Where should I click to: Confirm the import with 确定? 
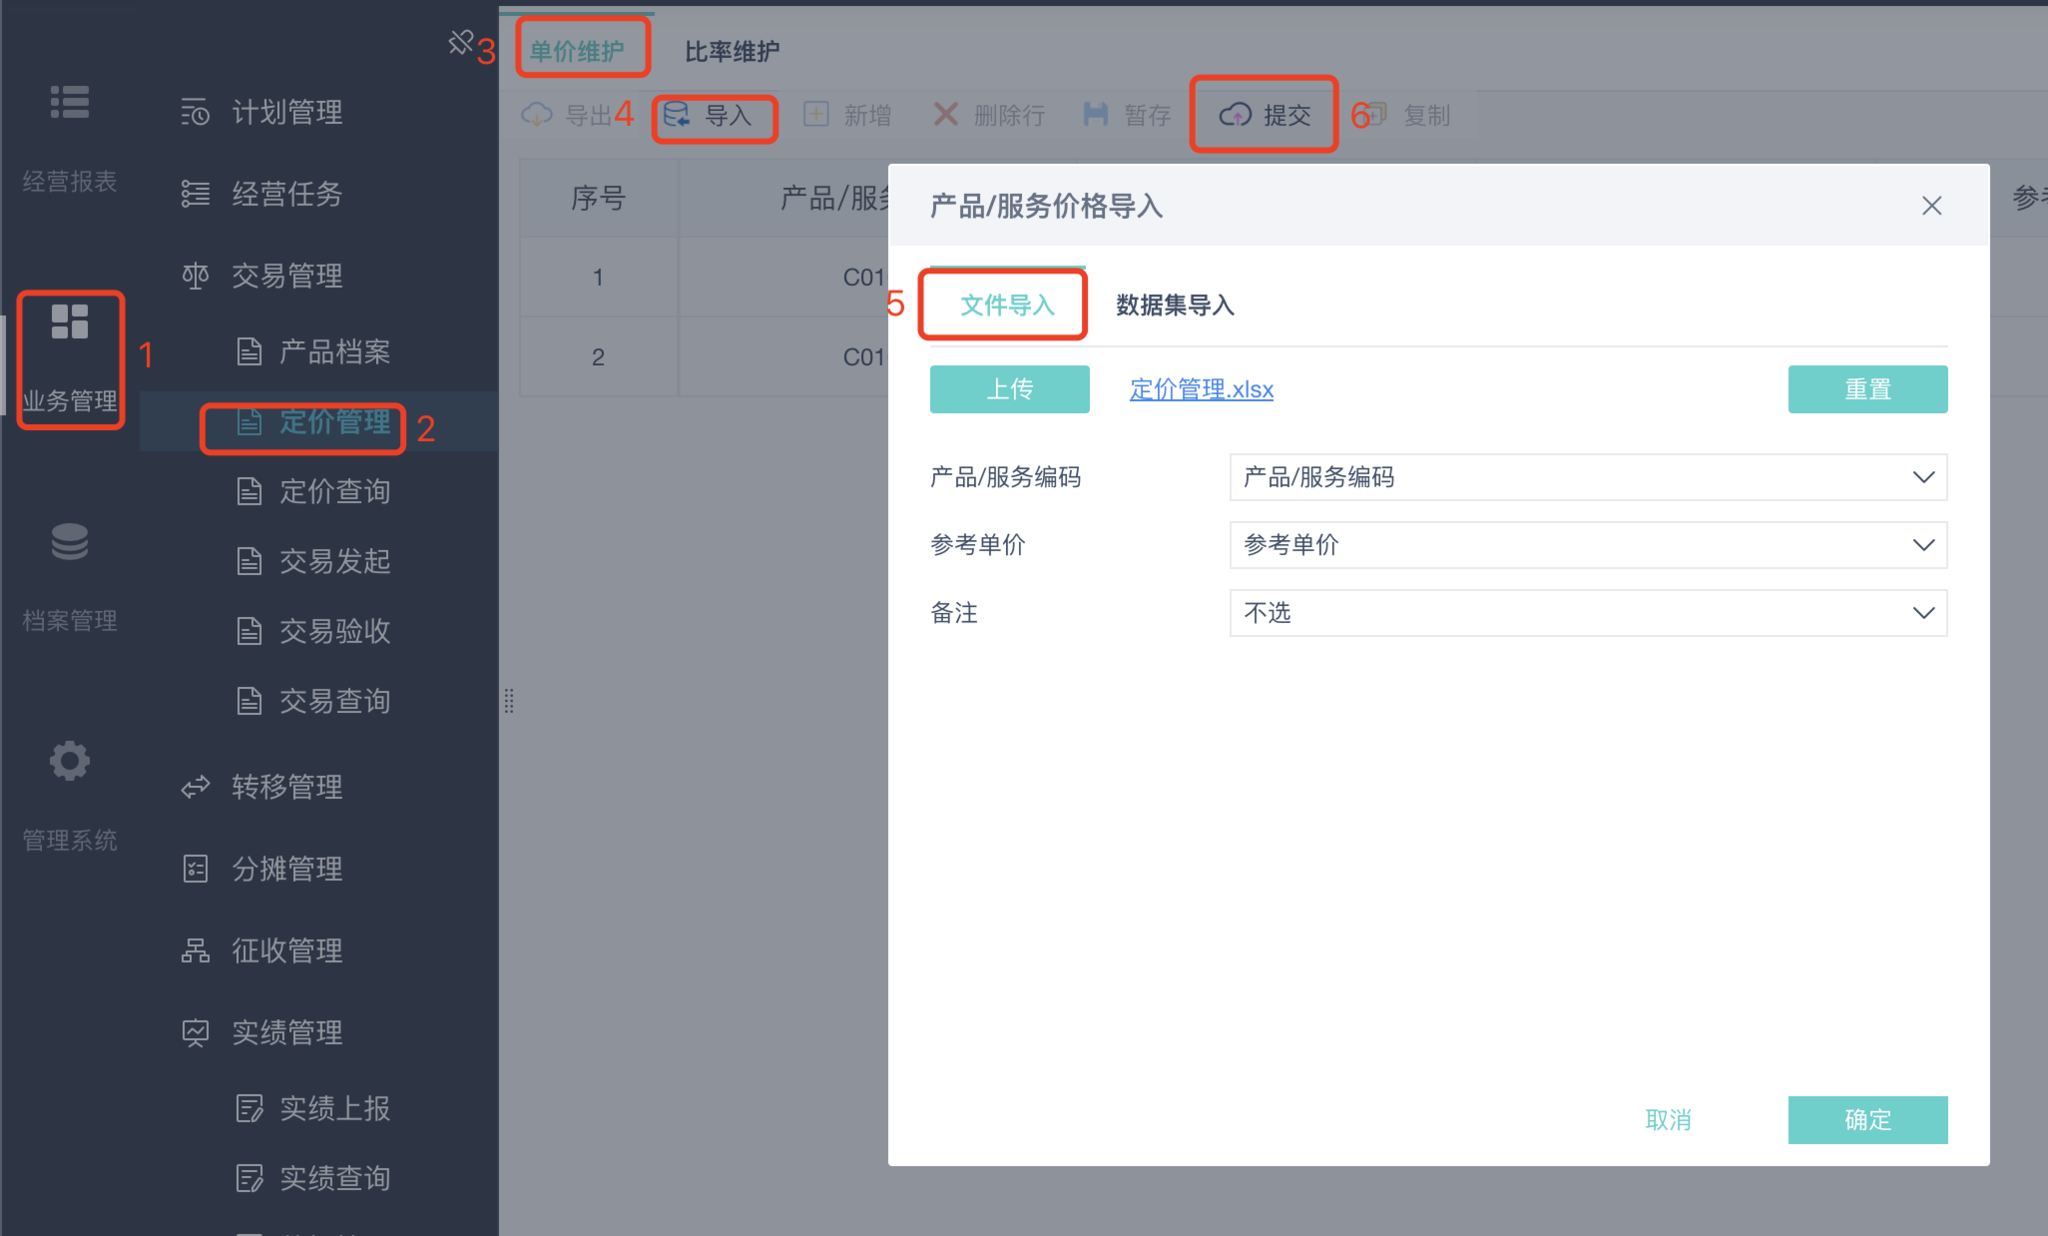pos(1867,1119)
